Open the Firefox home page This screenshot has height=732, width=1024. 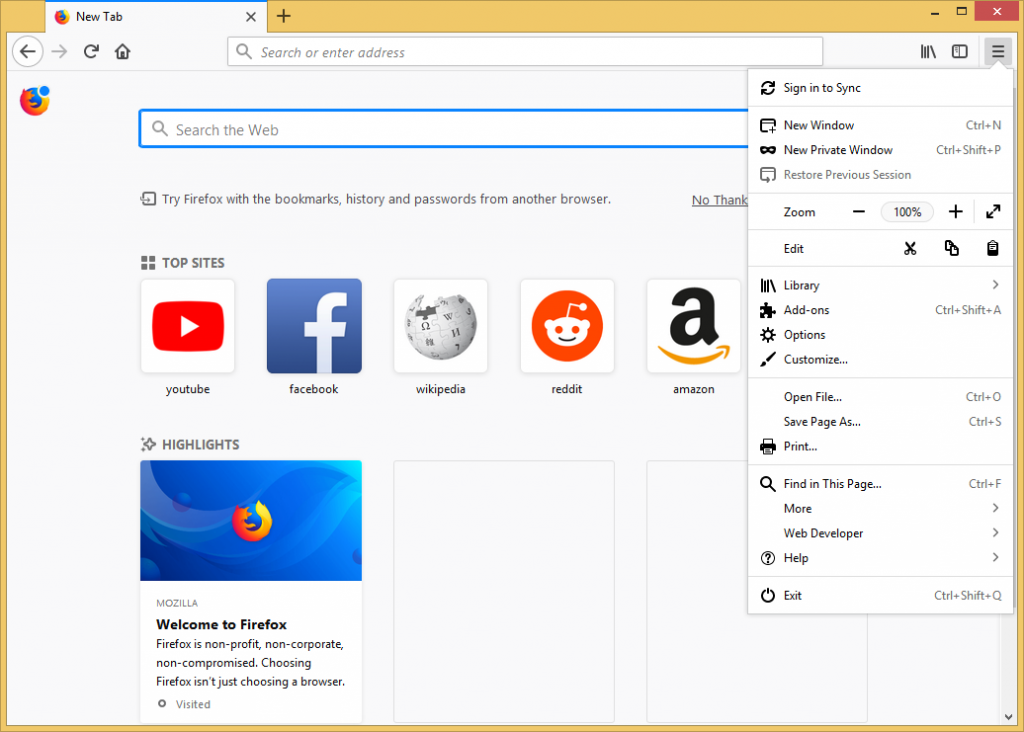click(x=122, y=52)
